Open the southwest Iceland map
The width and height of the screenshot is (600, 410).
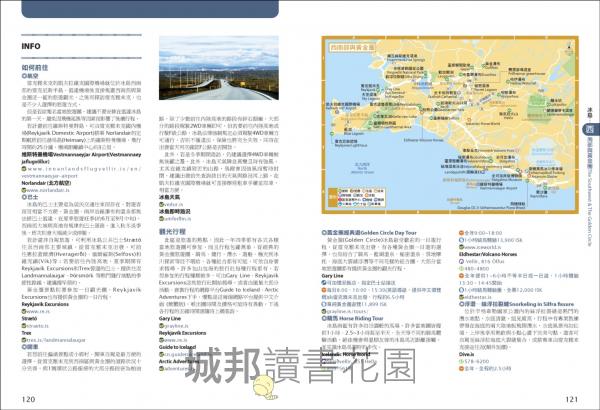(x=450, y=124)
